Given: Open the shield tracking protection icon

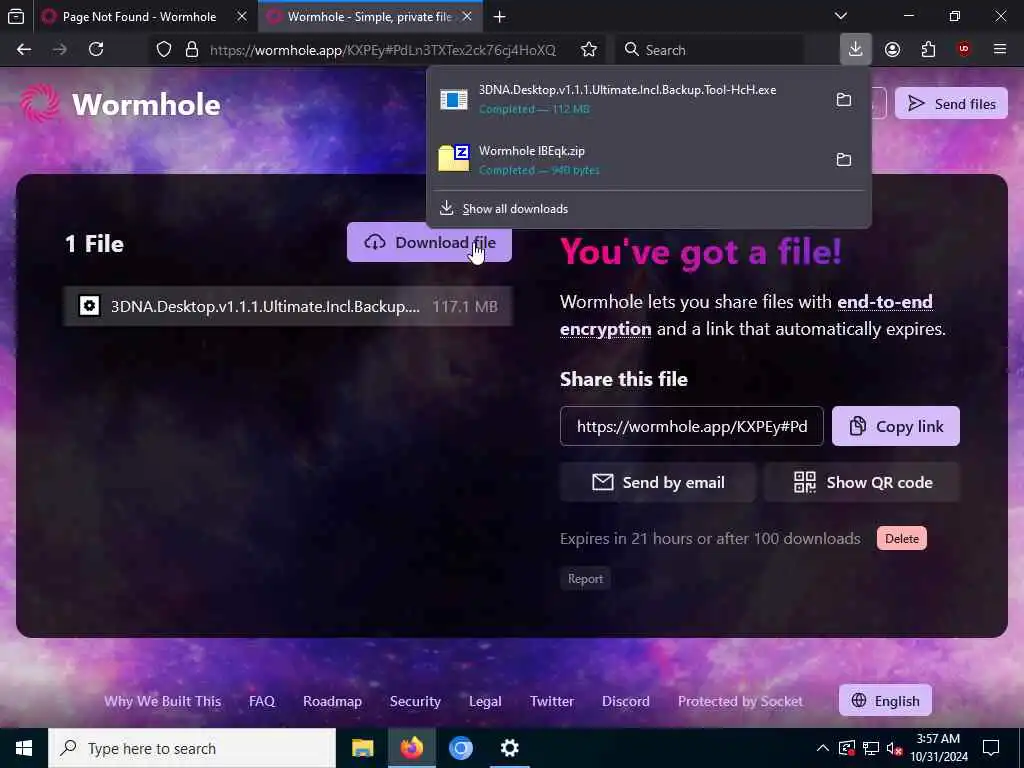Looking at the screenshot, I should 164,50.
